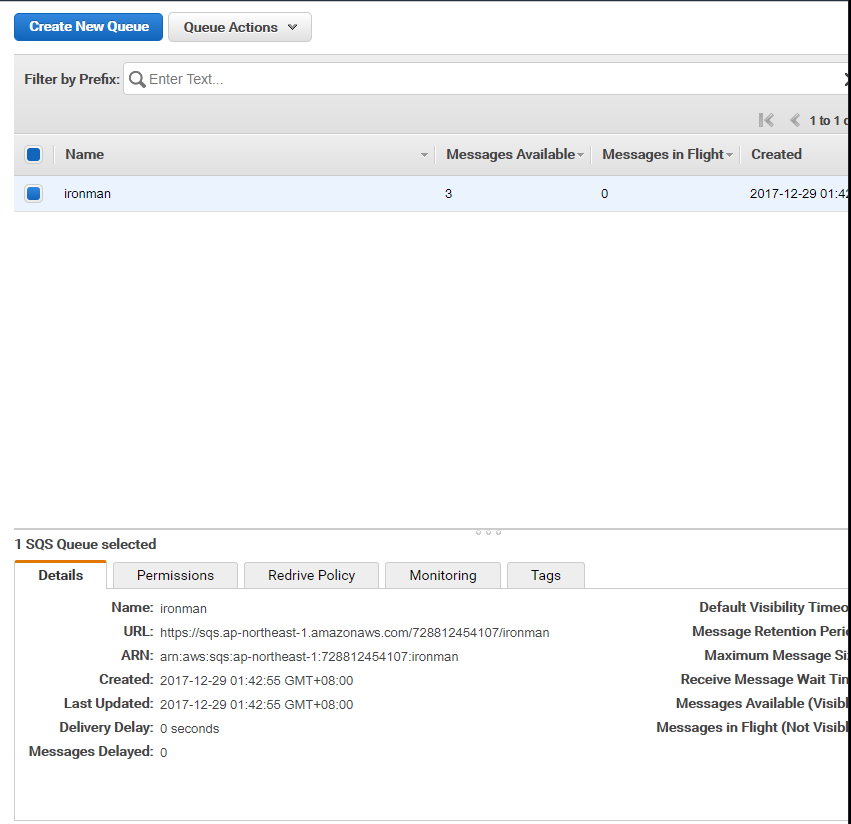Select the ironman queue row by name
The width and height of the screenshot is (851, 824).
87,194
